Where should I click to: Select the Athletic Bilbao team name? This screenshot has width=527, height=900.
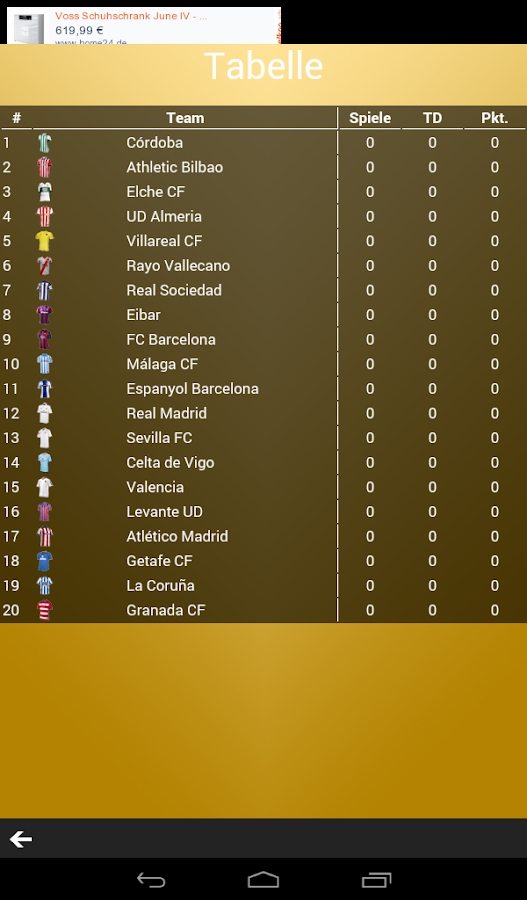click(175, 167)
